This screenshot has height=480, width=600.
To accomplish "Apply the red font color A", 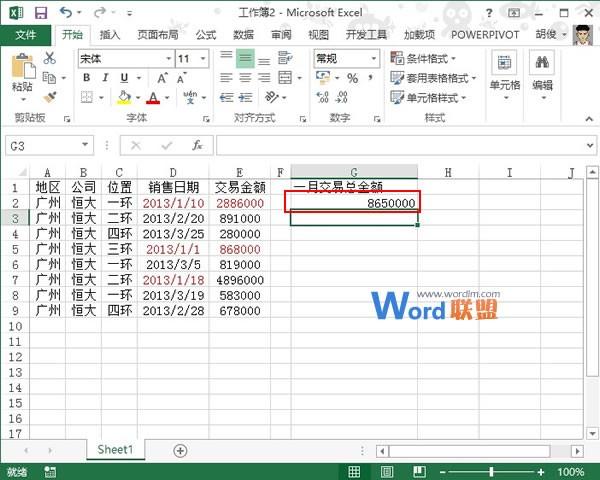I will tap(153, 97).
